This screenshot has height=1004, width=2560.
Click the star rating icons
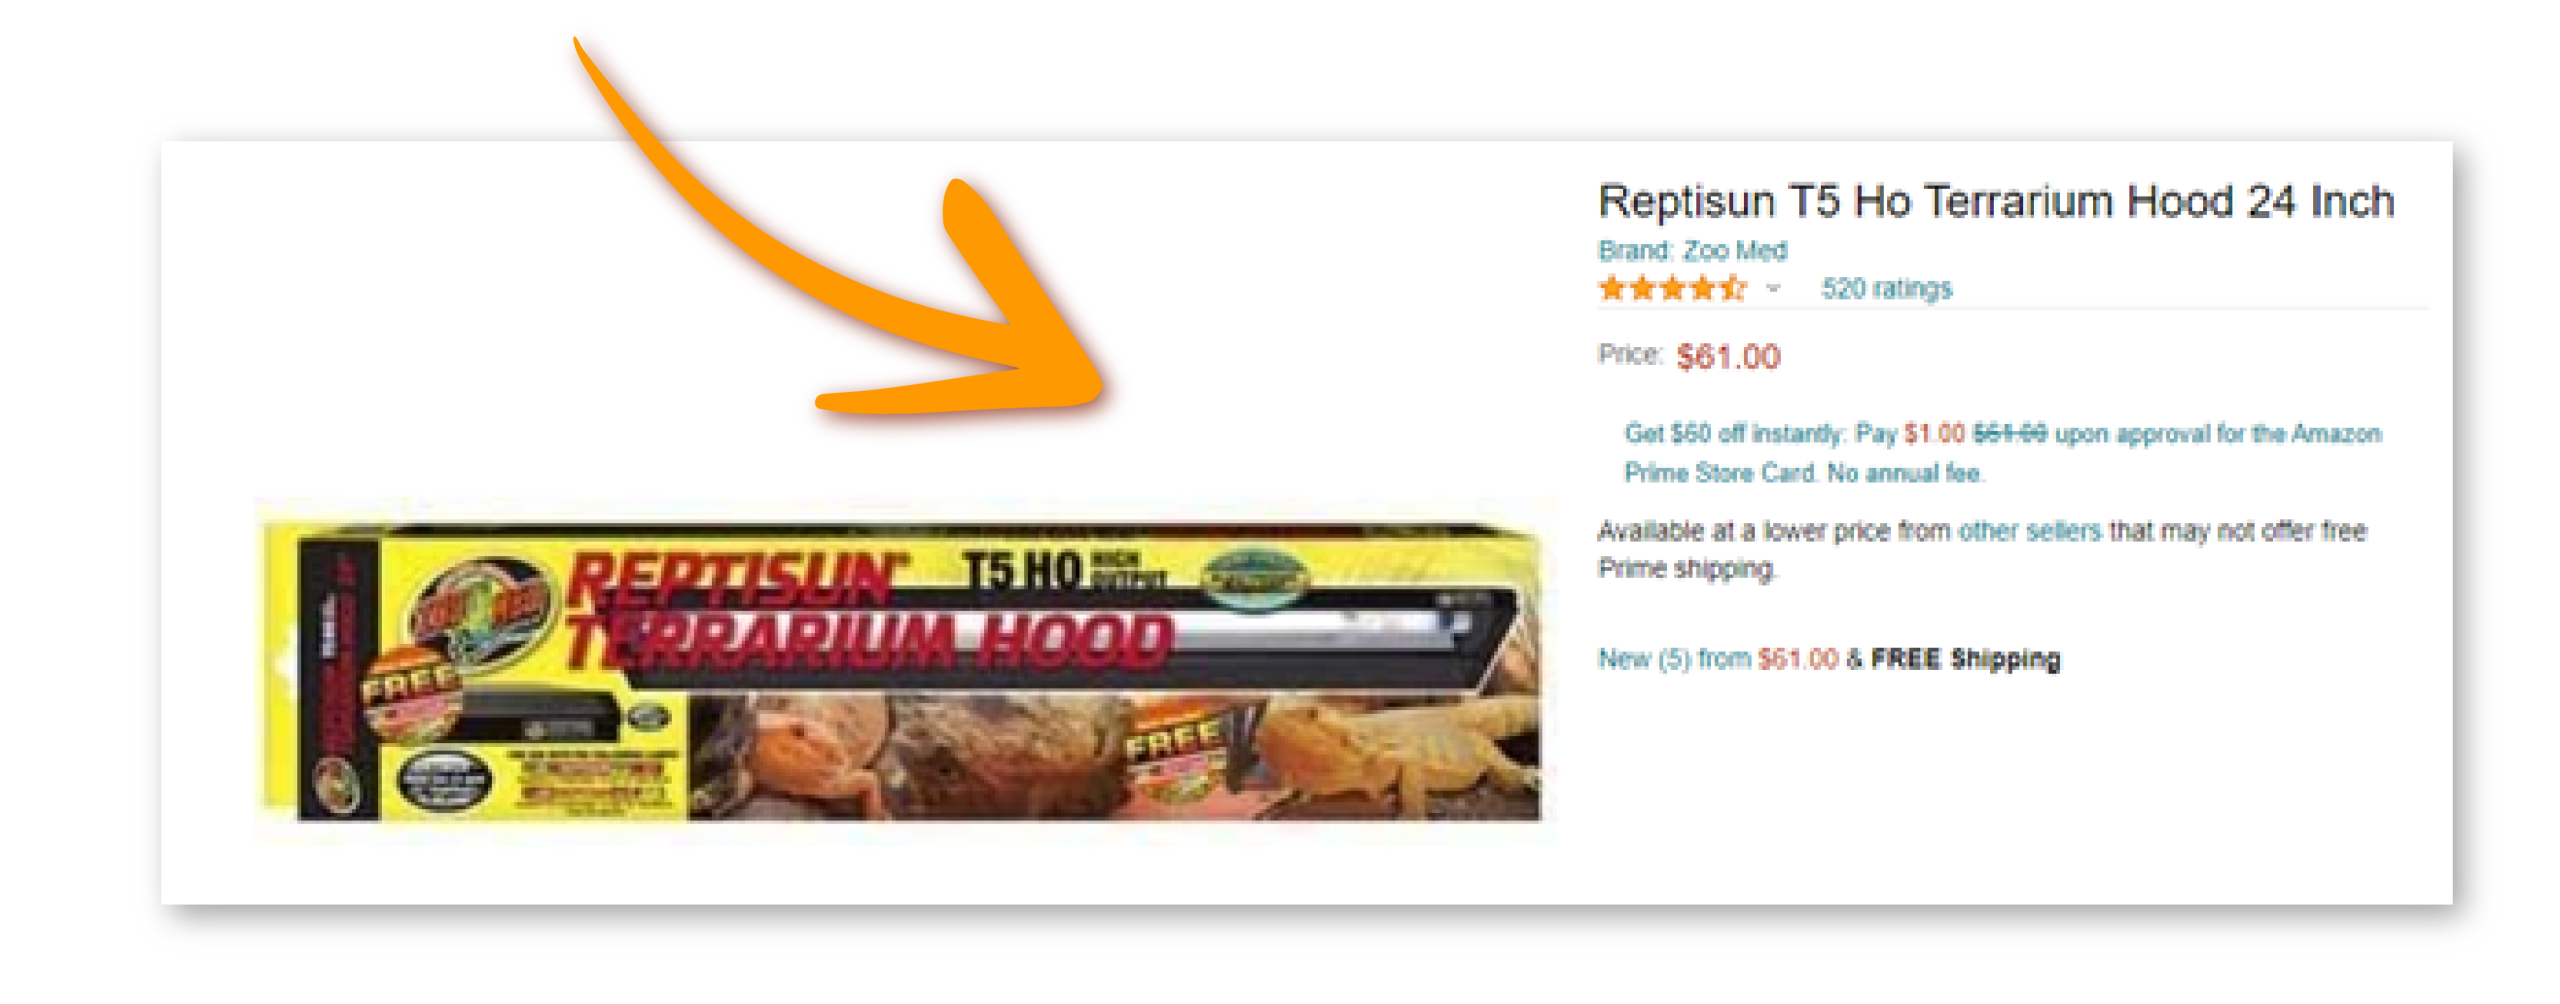(1672, 288)
